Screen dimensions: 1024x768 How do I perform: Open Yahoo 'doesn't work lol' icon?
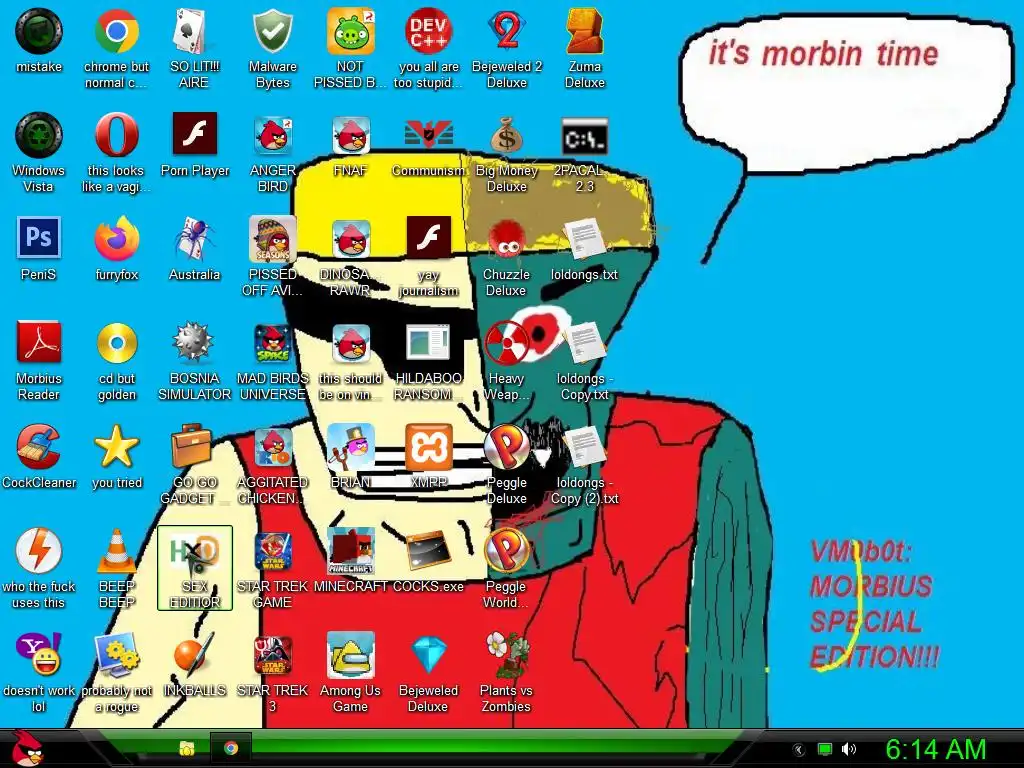tap(39, 654)
